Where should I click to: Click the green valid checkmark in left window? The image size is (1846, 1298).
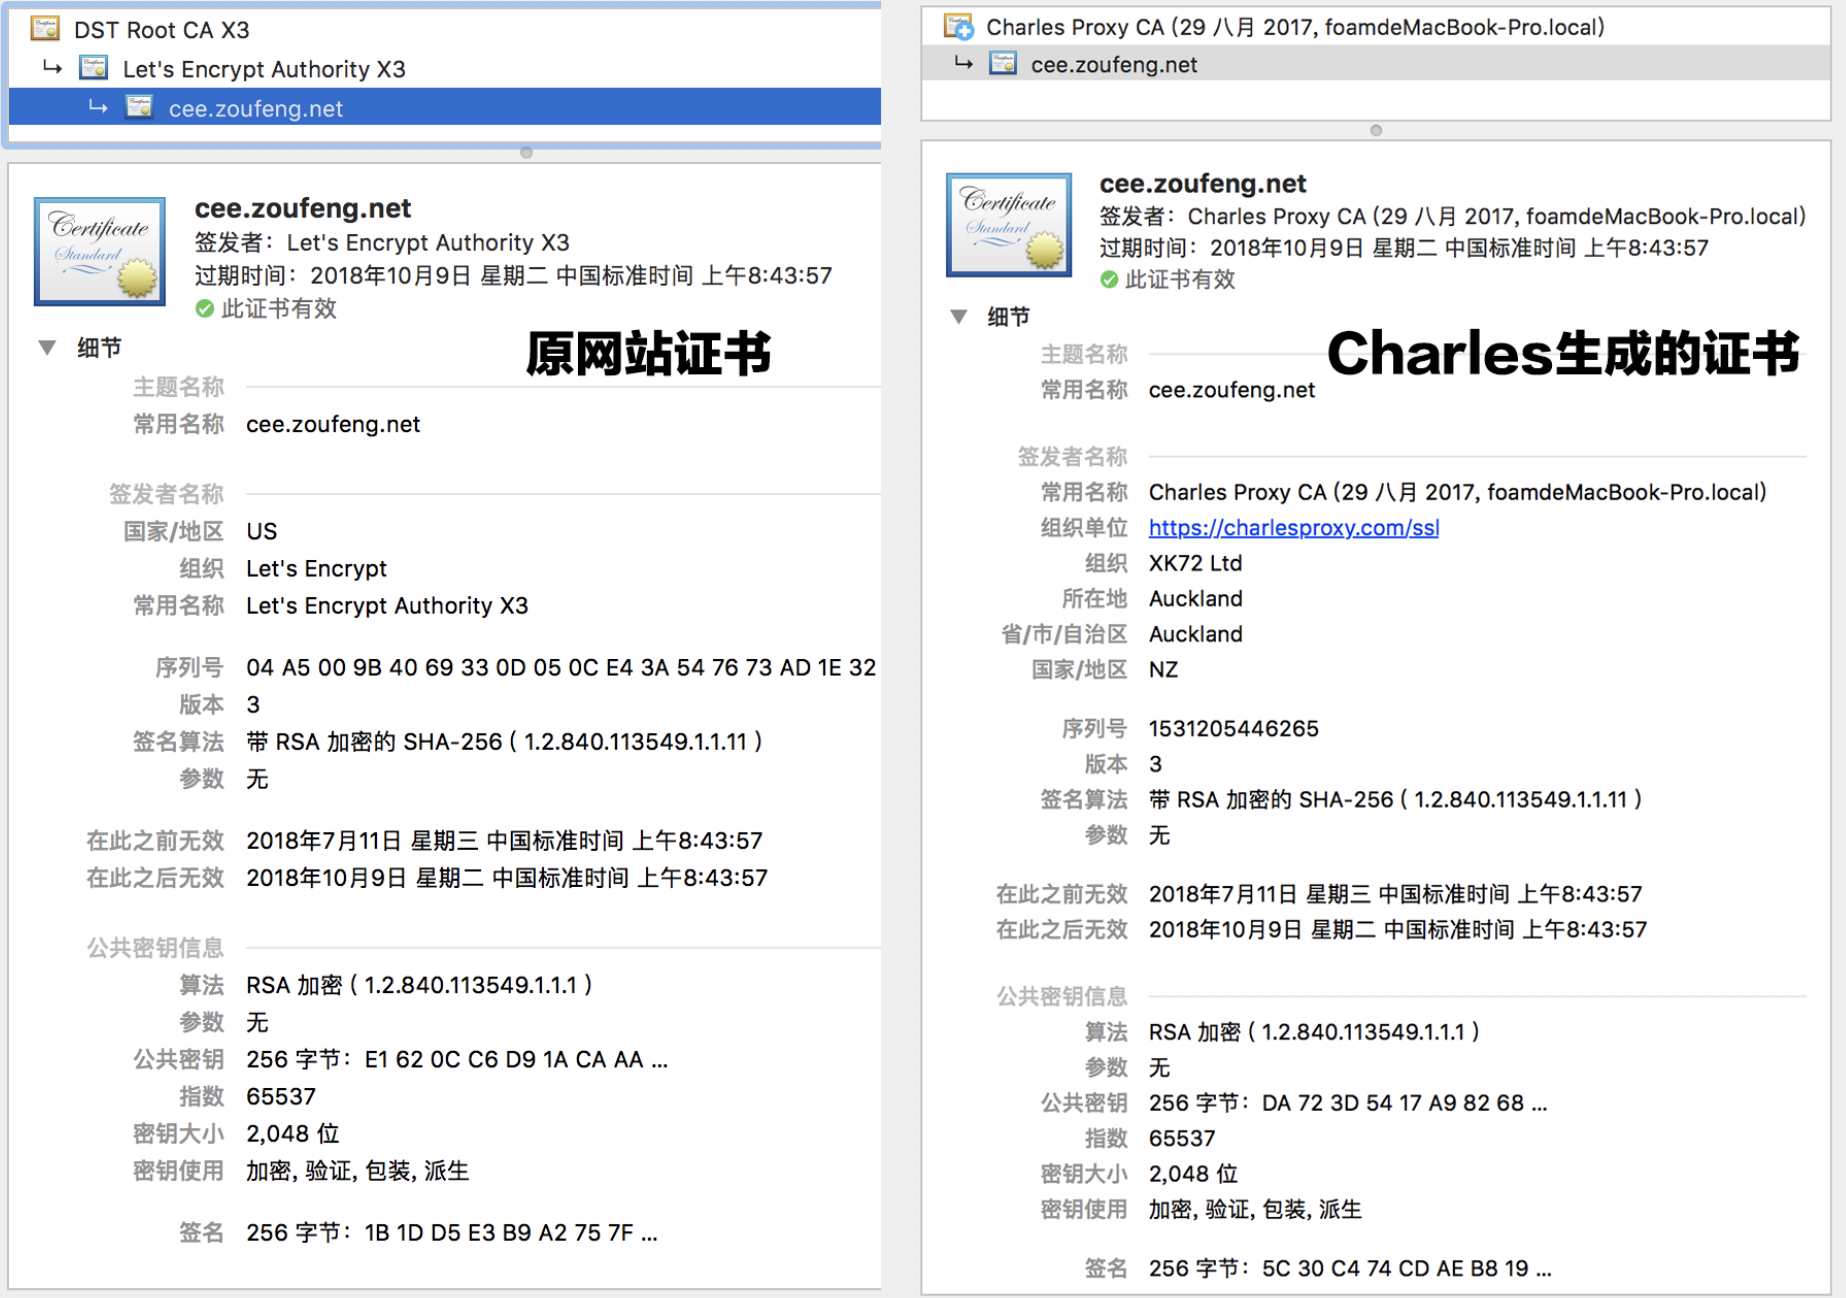(x=205, y=309)
